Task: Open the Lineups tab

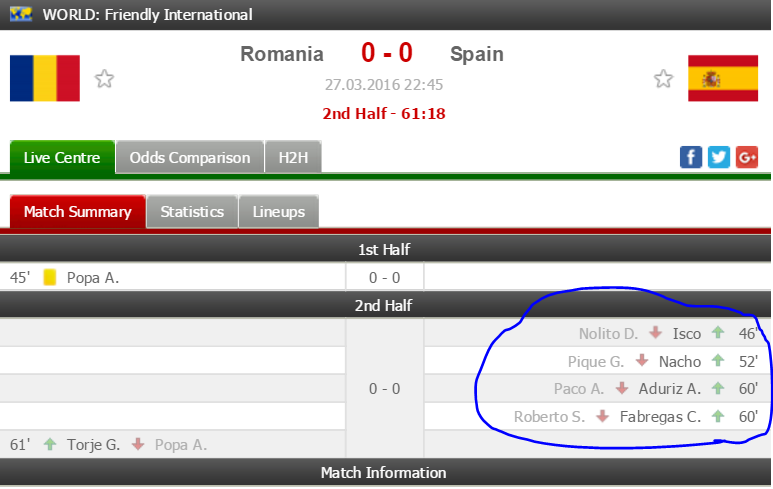Action: click(x=279, y=212)
